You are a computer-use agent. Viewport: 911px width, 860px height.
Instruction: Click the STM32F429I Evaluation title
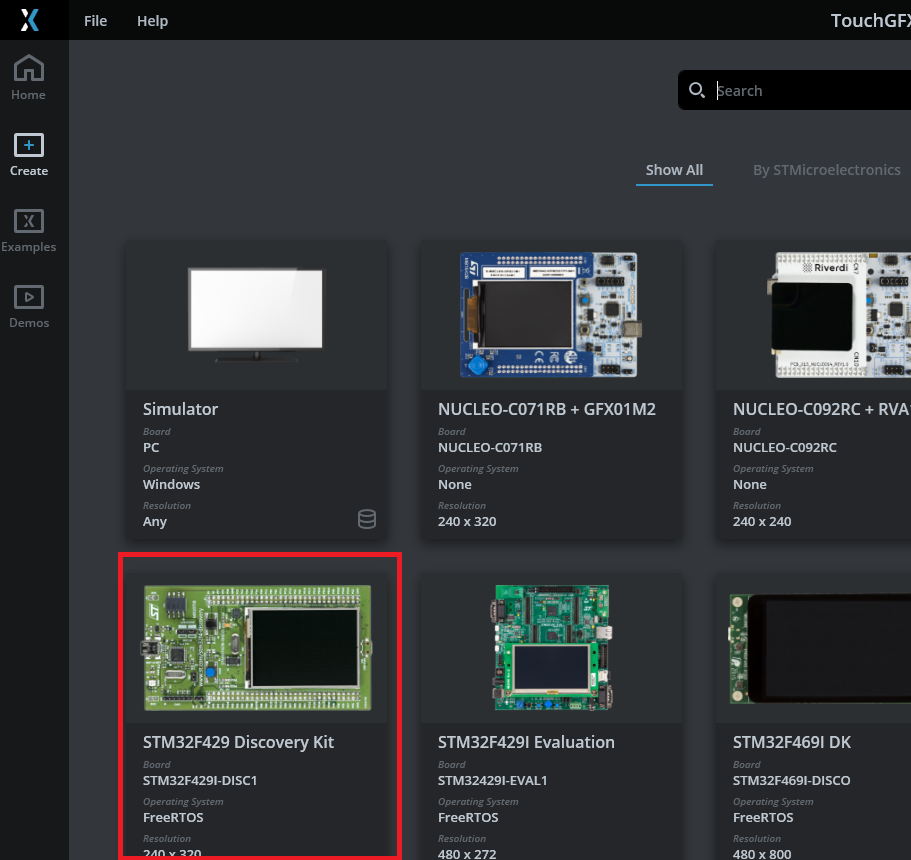click(526, 742)
